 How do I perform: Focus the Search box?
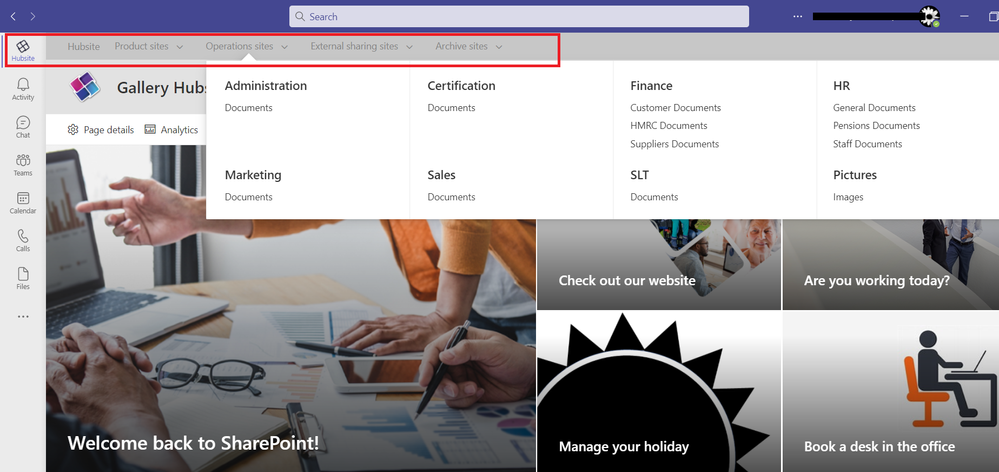[x=519, y=17]
